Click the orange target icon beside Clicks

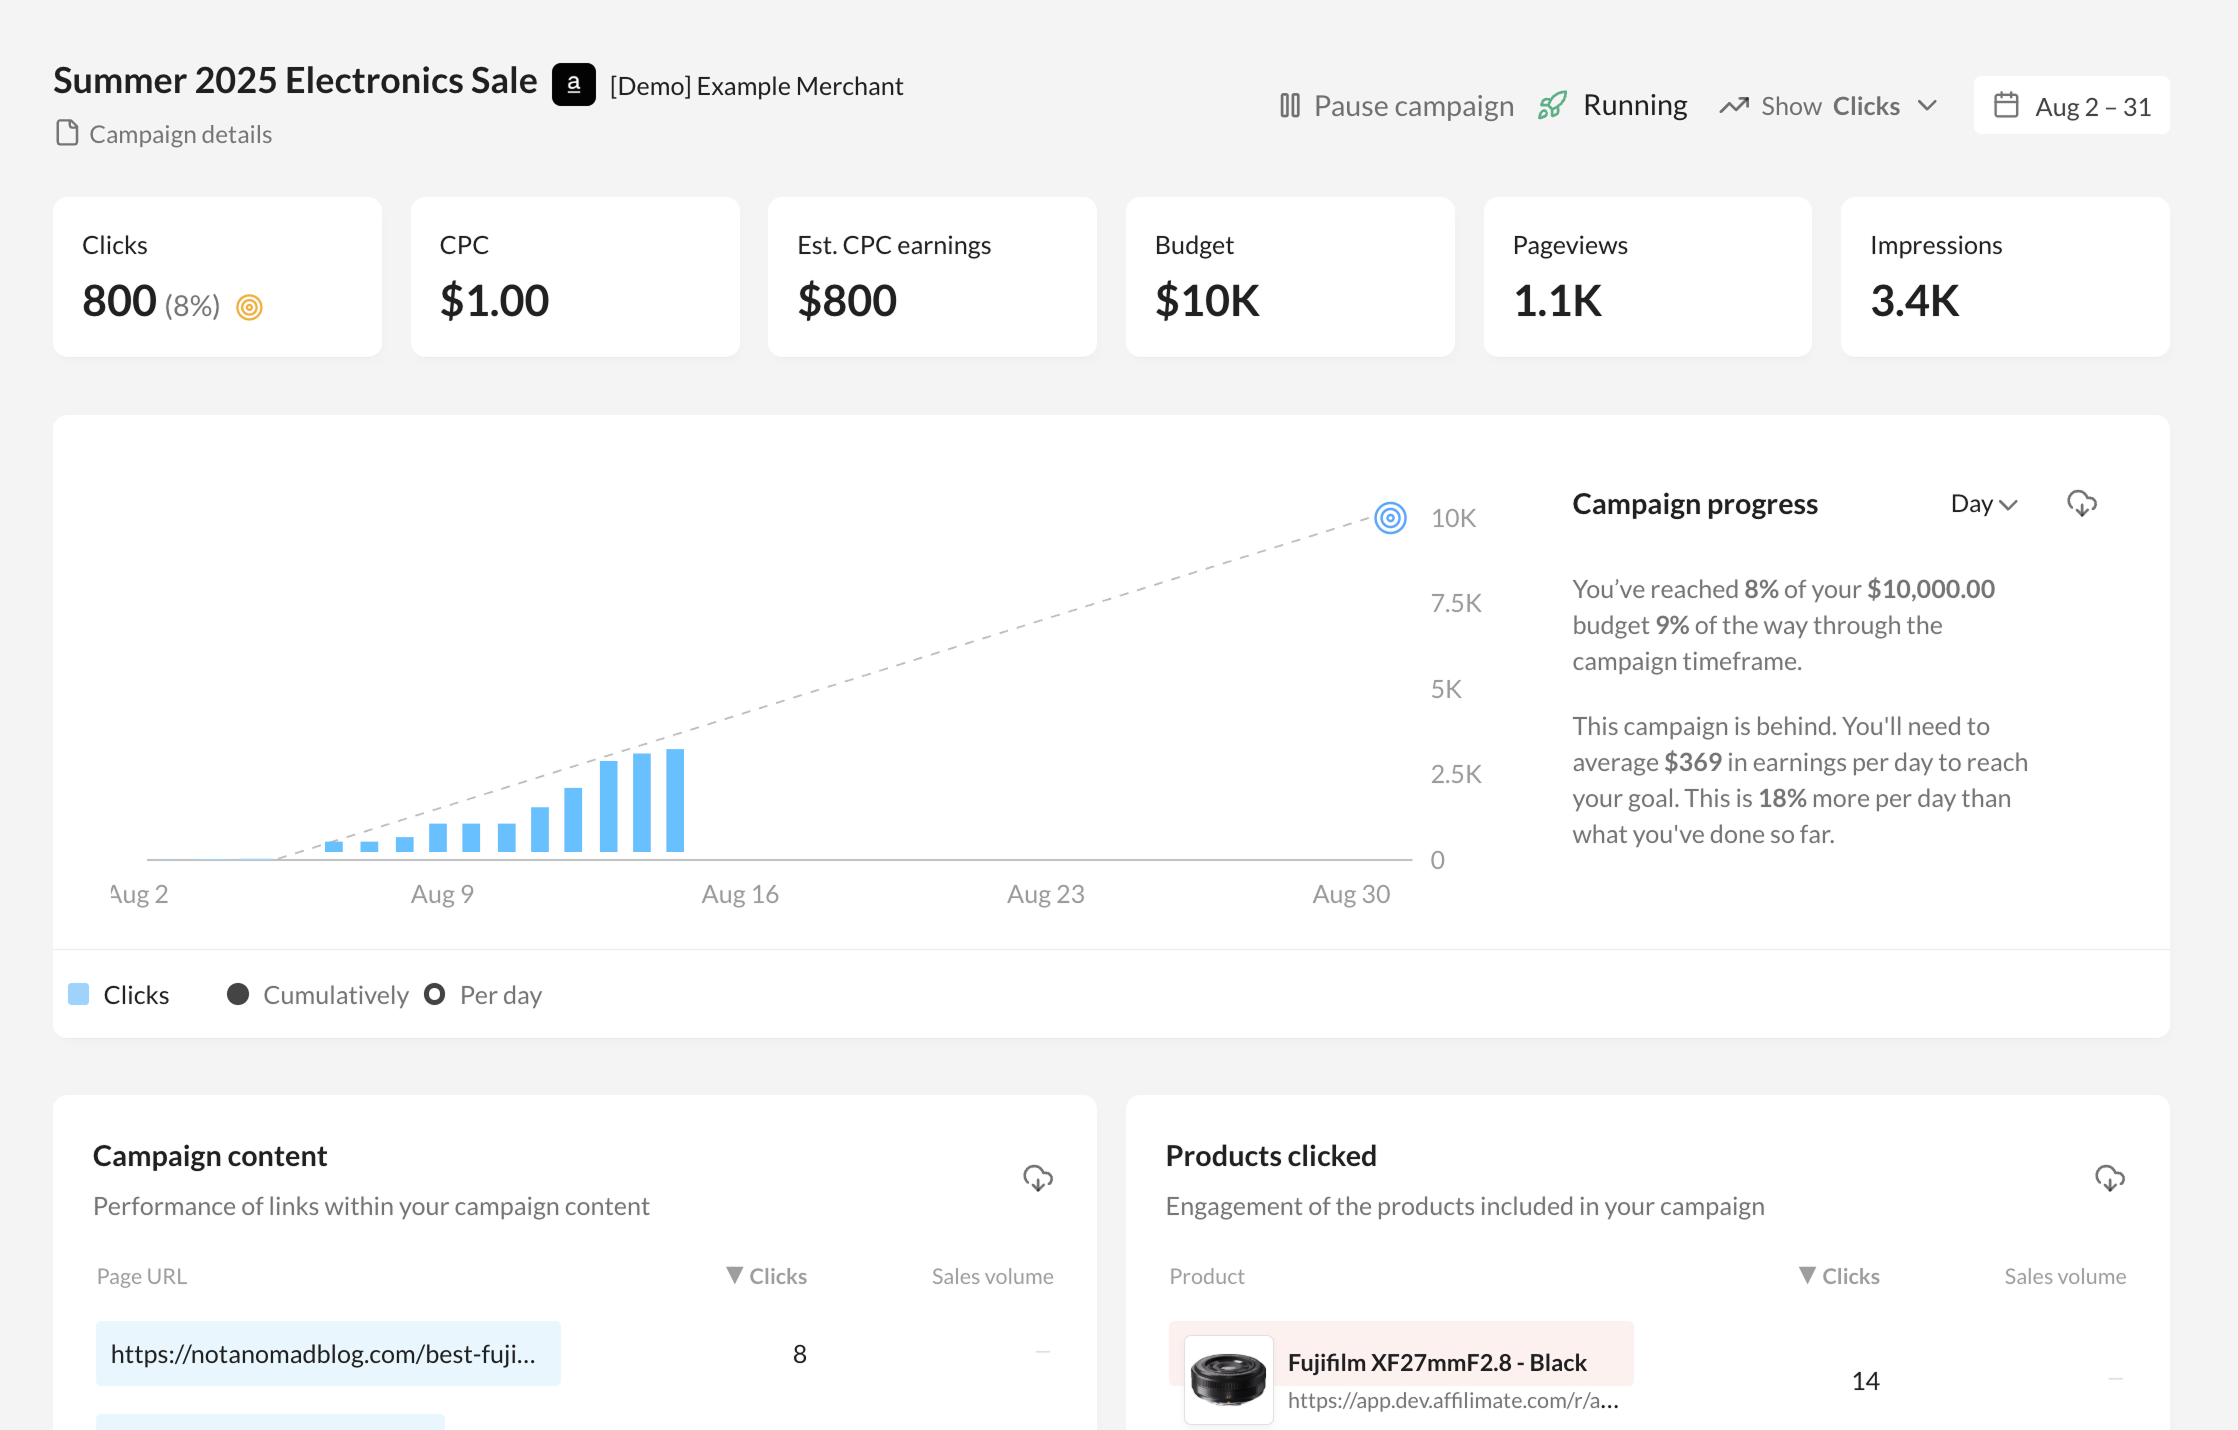click(249, 307)
